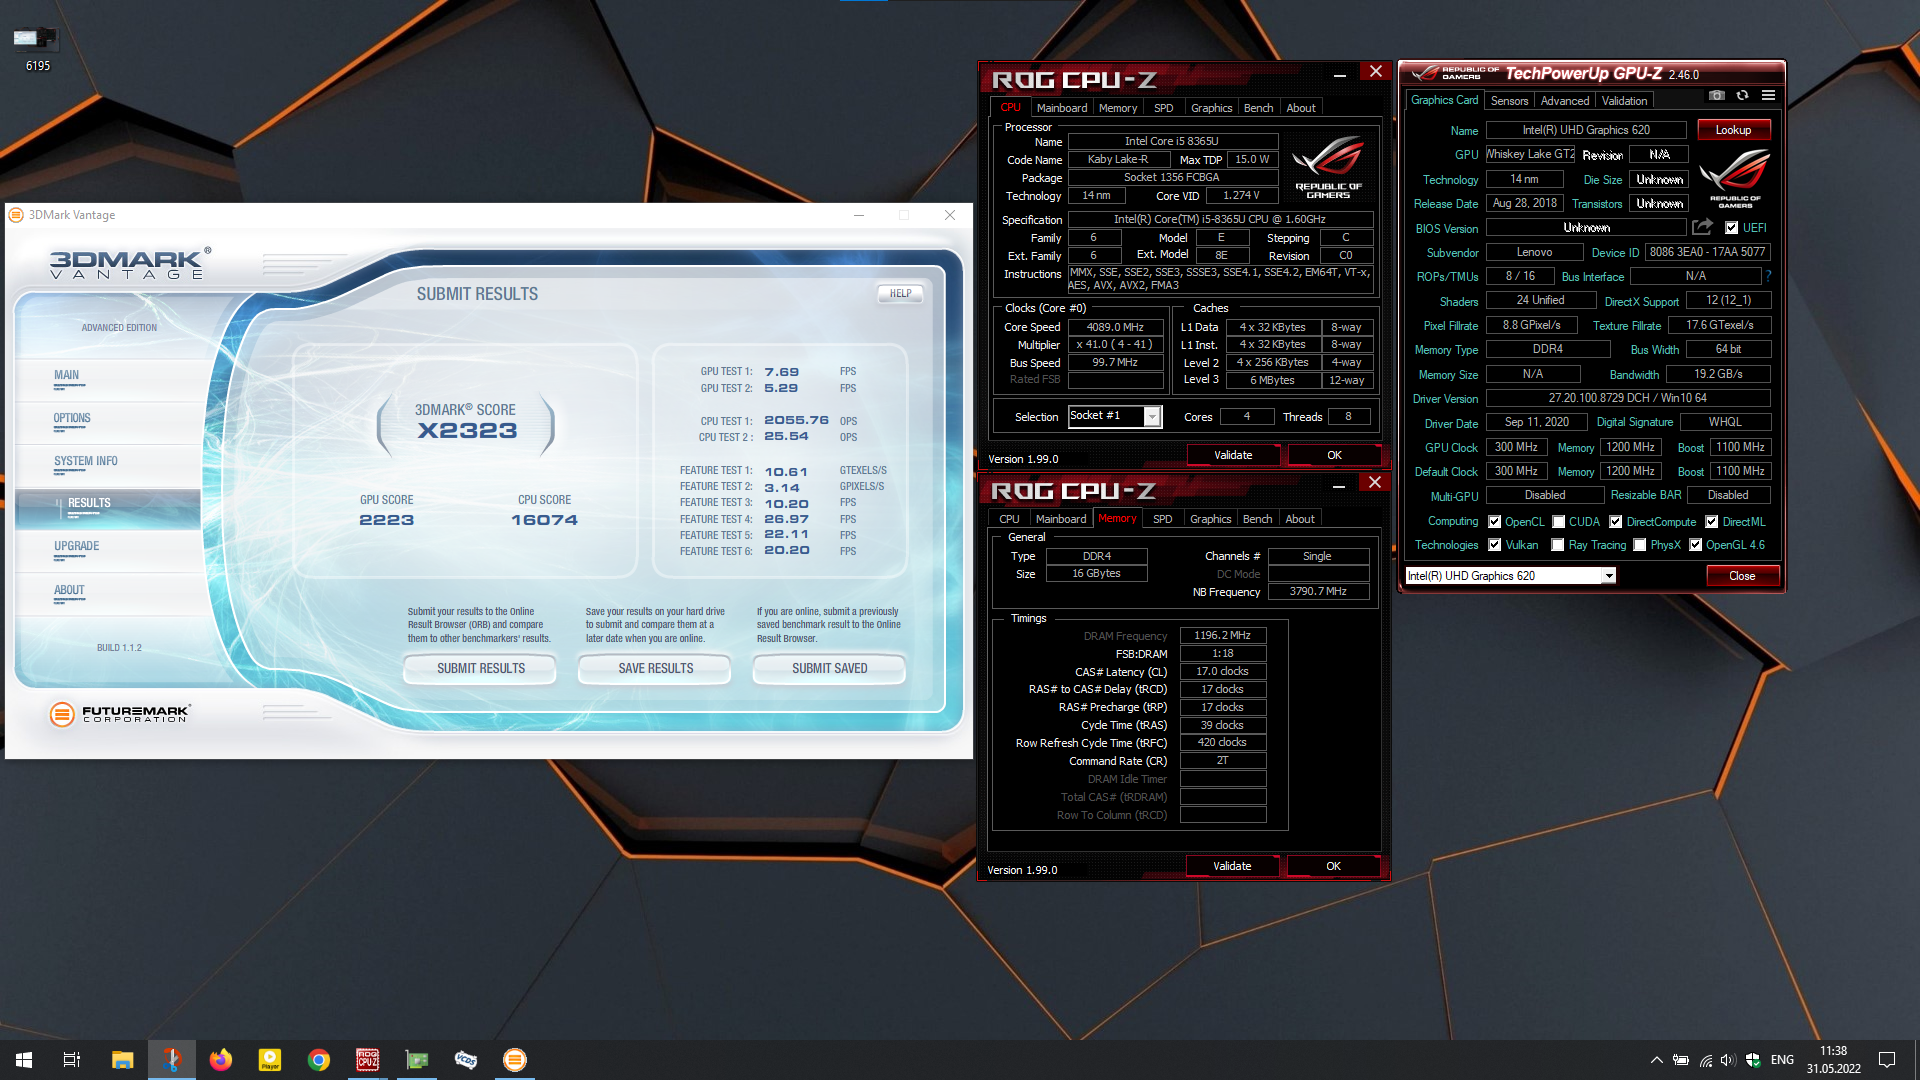Click the SAVE RESULTS button
The image size is (1920, 1080).
[655, 669]
